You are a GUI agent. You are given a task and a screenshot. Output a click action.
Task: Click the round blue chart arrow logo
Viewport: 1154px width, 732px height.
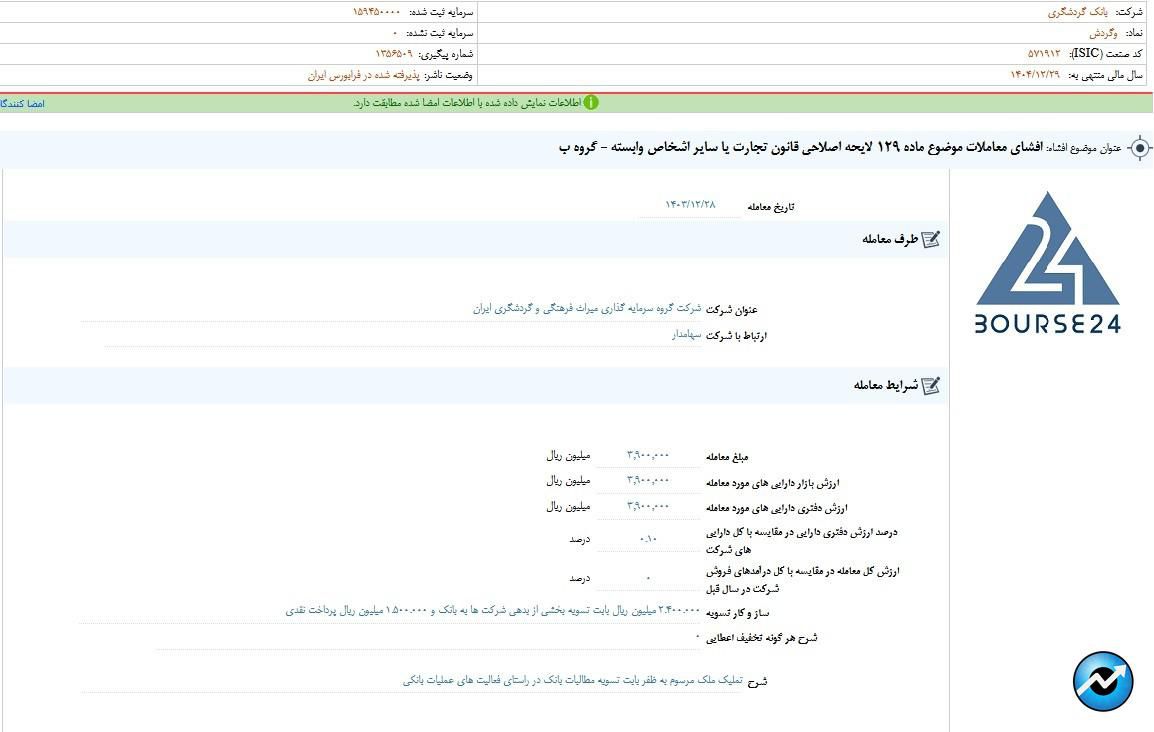(1102, 681)
